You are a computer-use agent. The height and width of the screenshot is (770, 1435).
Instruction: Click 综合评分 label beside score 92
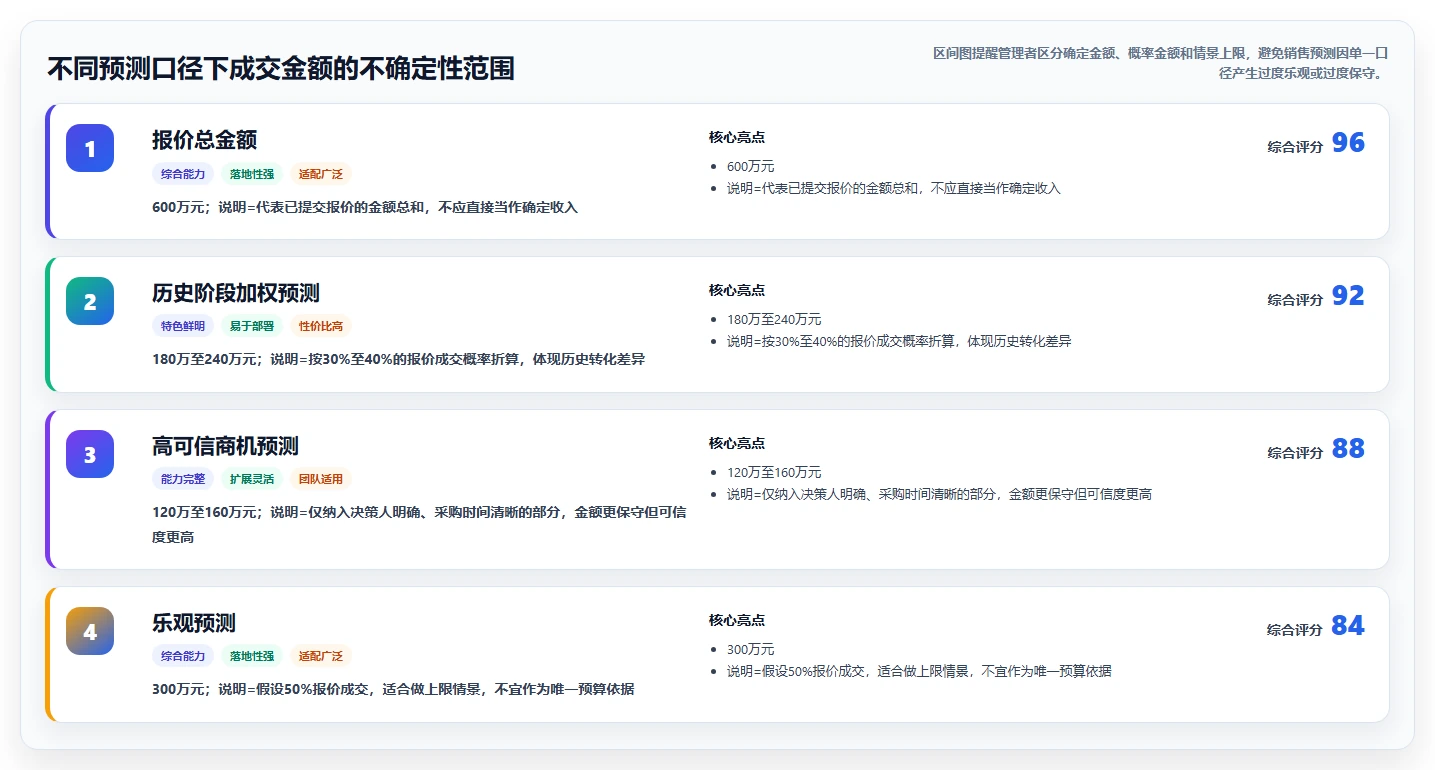pos(1295,300)
